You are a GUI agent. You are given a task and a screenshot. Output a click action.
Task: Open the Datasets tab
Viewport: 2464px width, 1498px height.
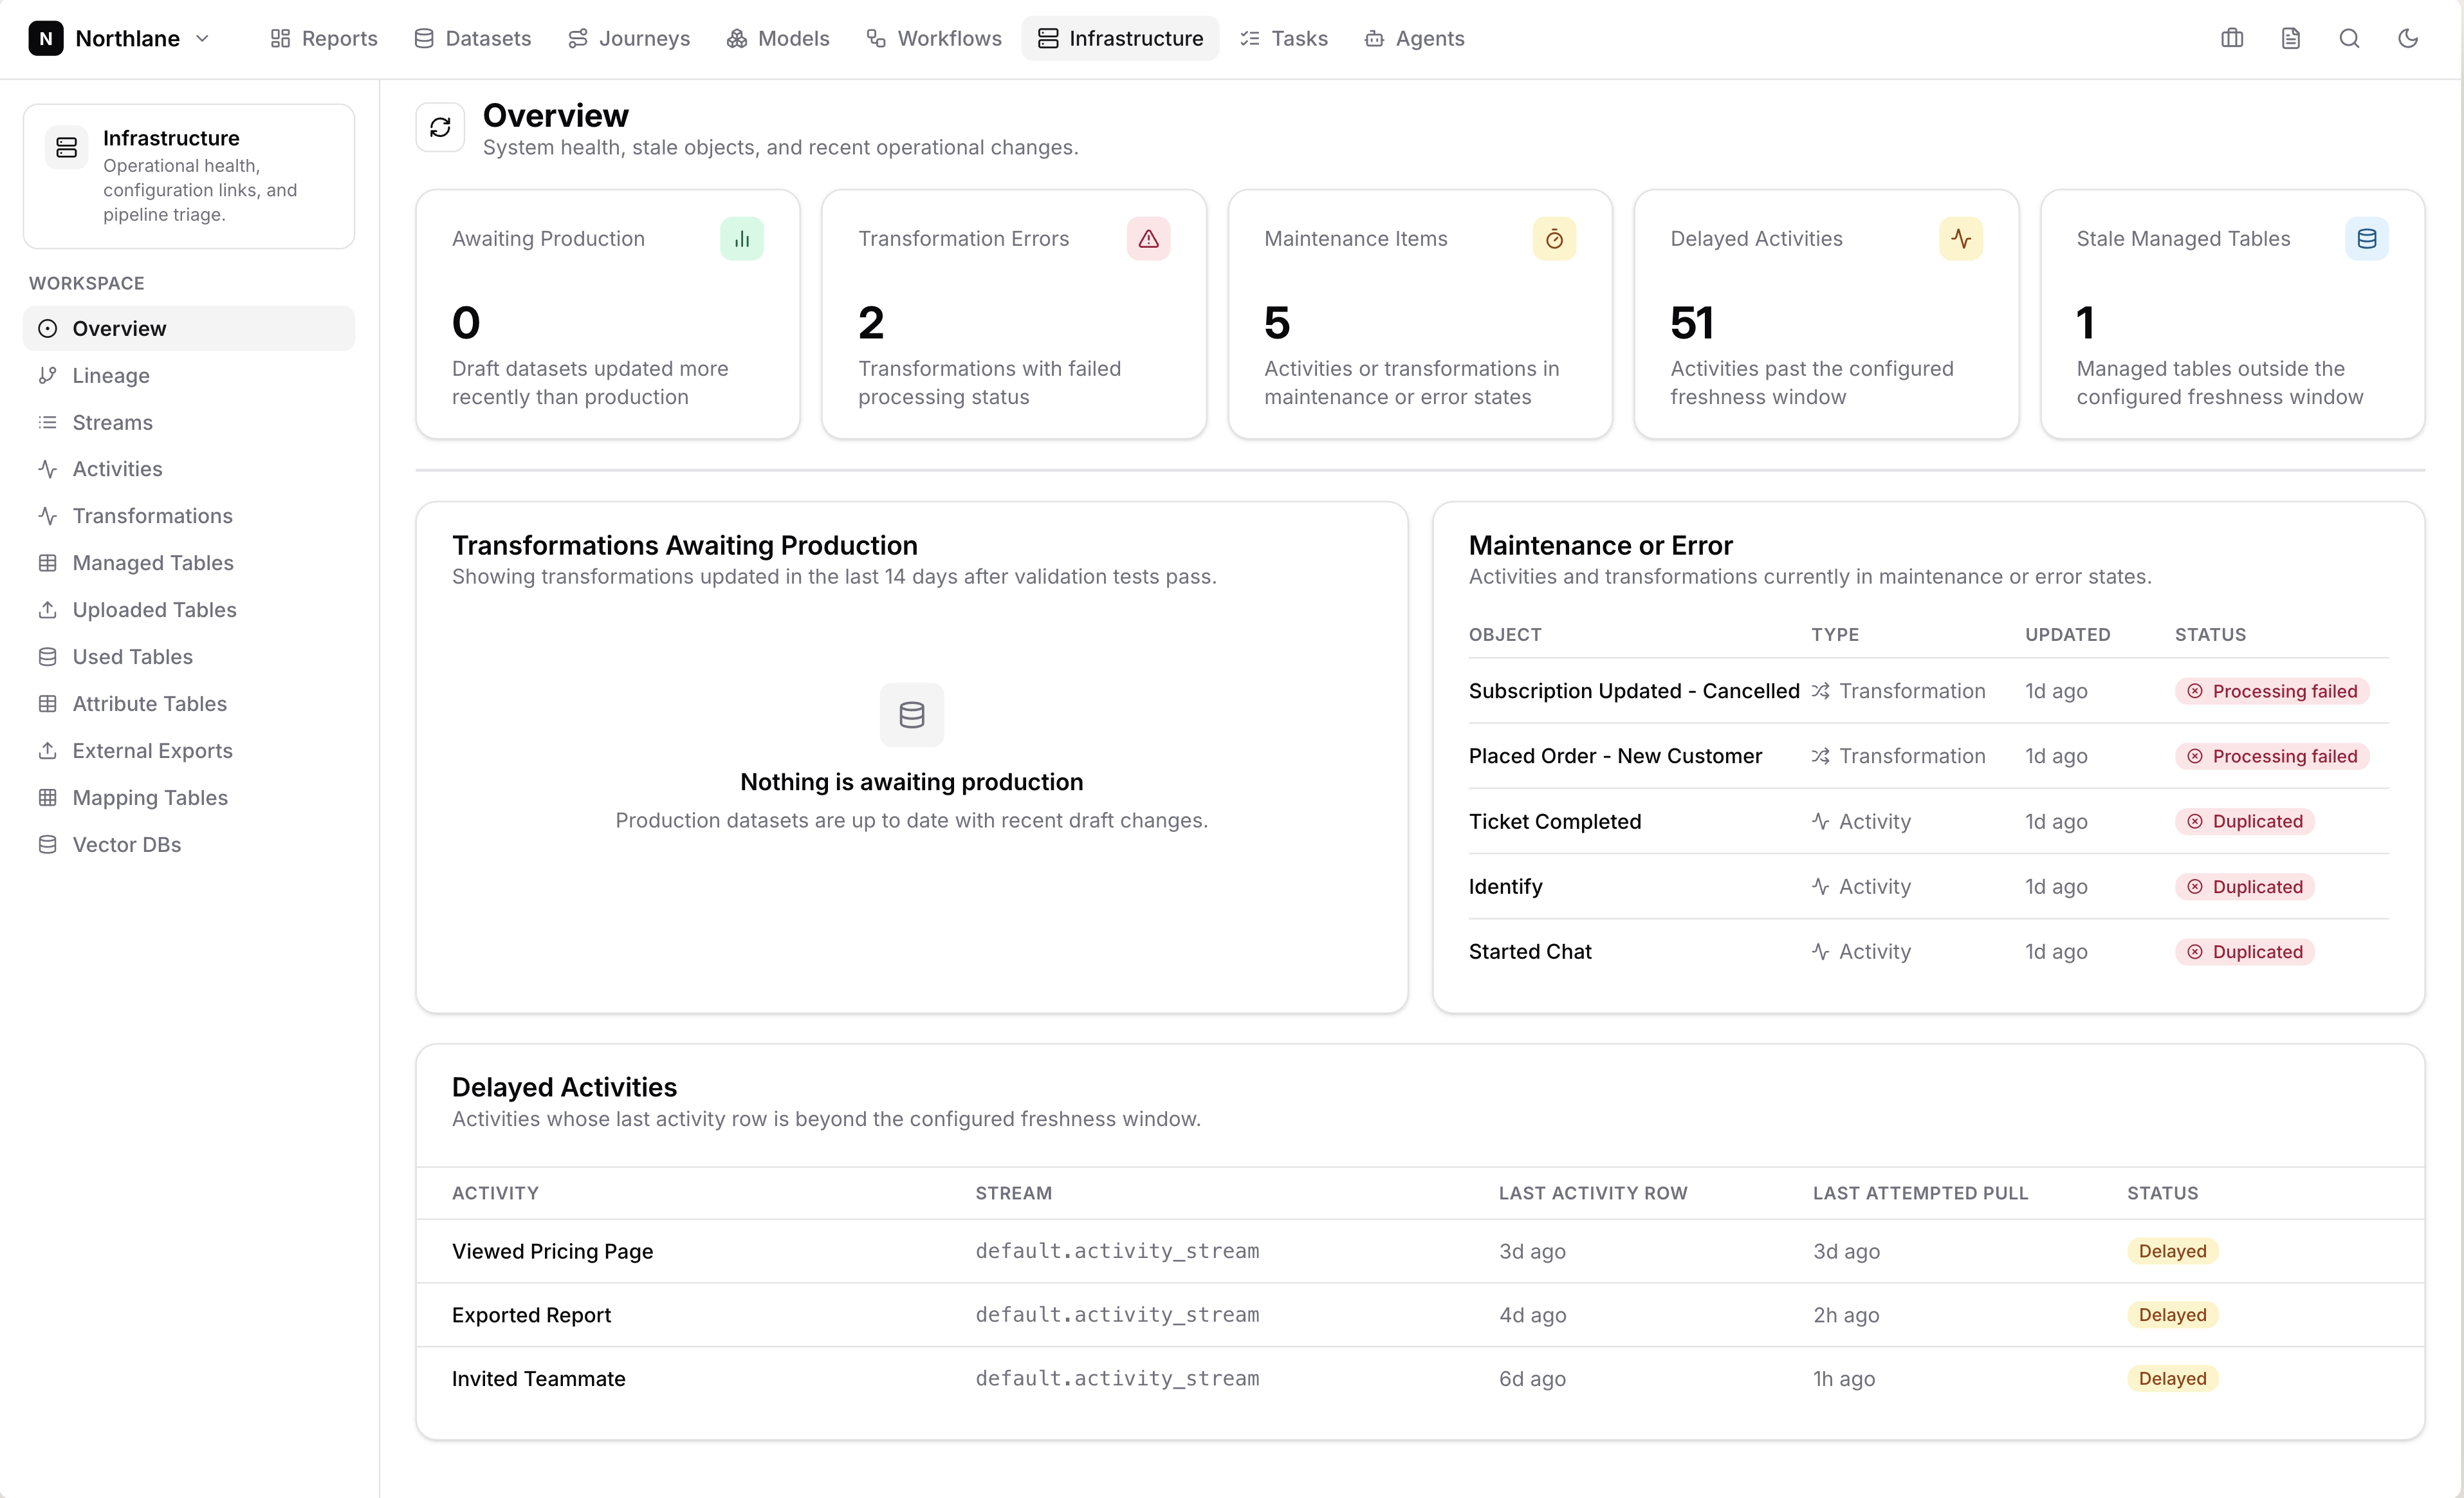click(473, 38)
